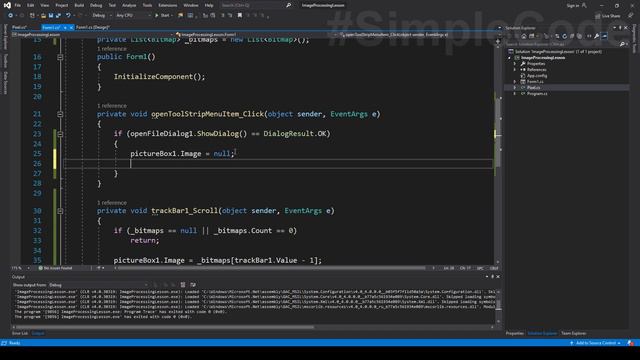Click the Undo arrow icon
The height and width of the screenshot is (360, 640).
click(68, 15)
